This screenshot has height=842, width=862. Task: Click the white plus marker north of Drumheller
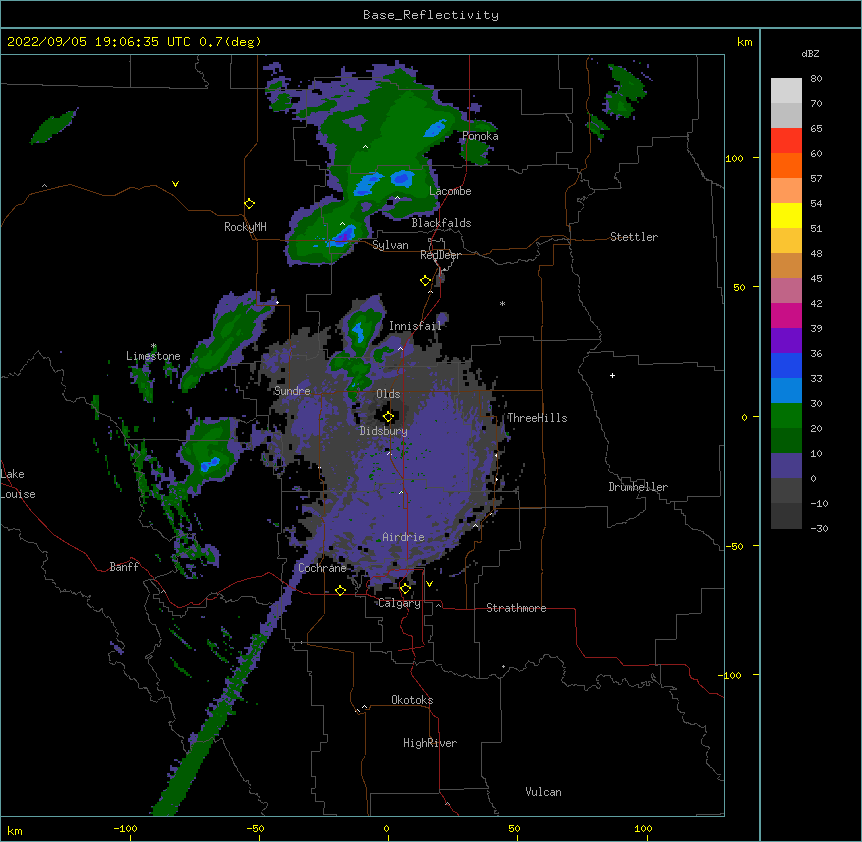pos(612,375)
